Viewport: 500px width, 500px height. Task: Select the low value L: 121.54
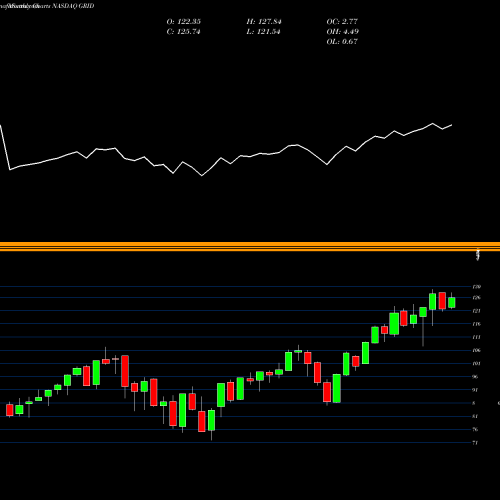263,32
